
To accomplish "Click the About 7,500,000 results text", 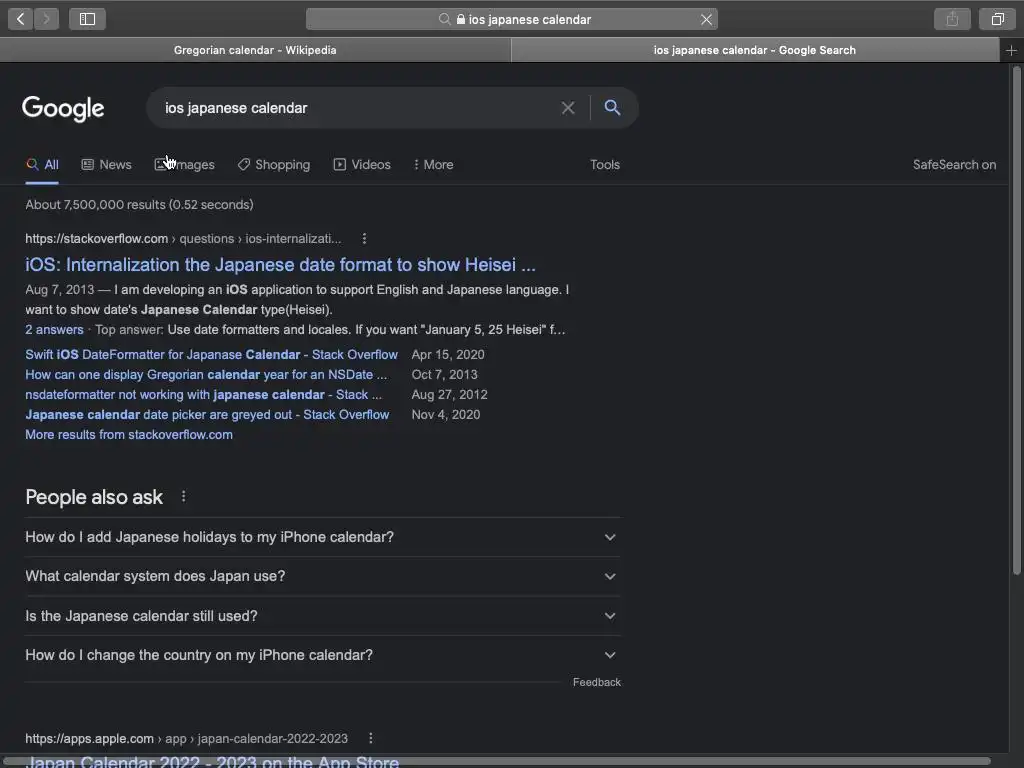I will point(139,204).
